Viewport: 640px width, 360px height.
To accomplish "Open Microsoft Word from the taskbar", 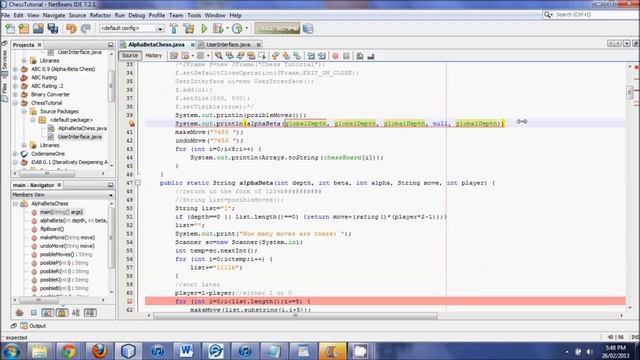I will coord(187,351).
